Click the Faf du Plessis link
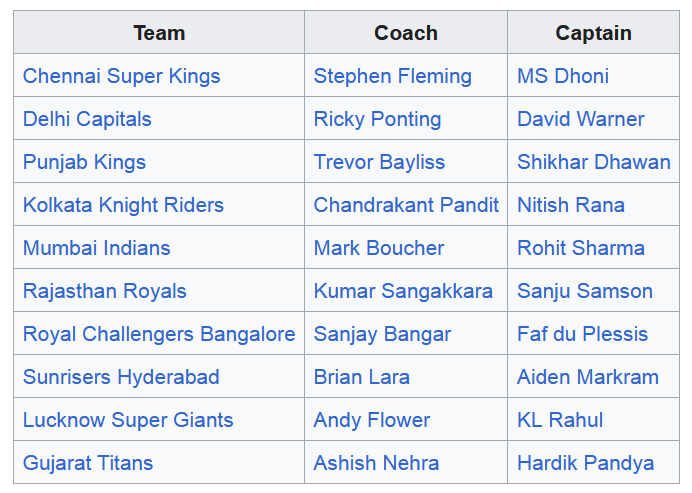 (x=582, y=334)
